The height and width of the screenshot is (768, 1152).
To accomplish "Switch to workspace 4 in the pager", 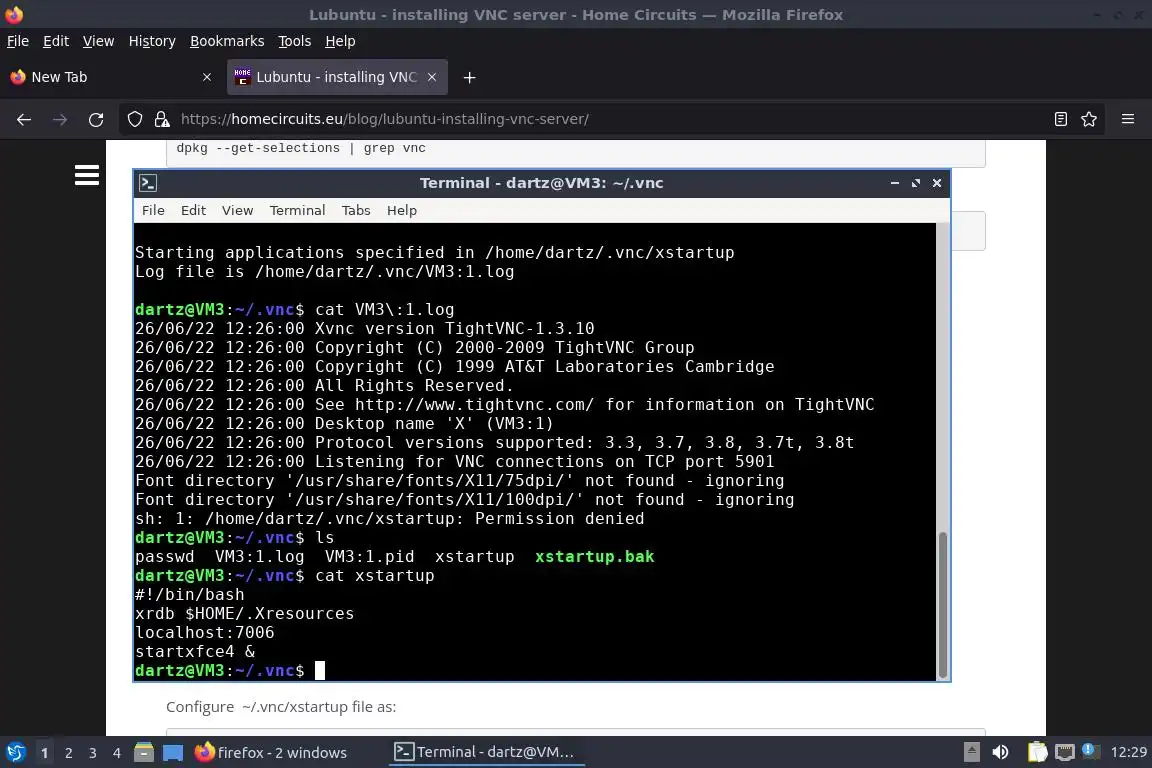I will point(116,753).
